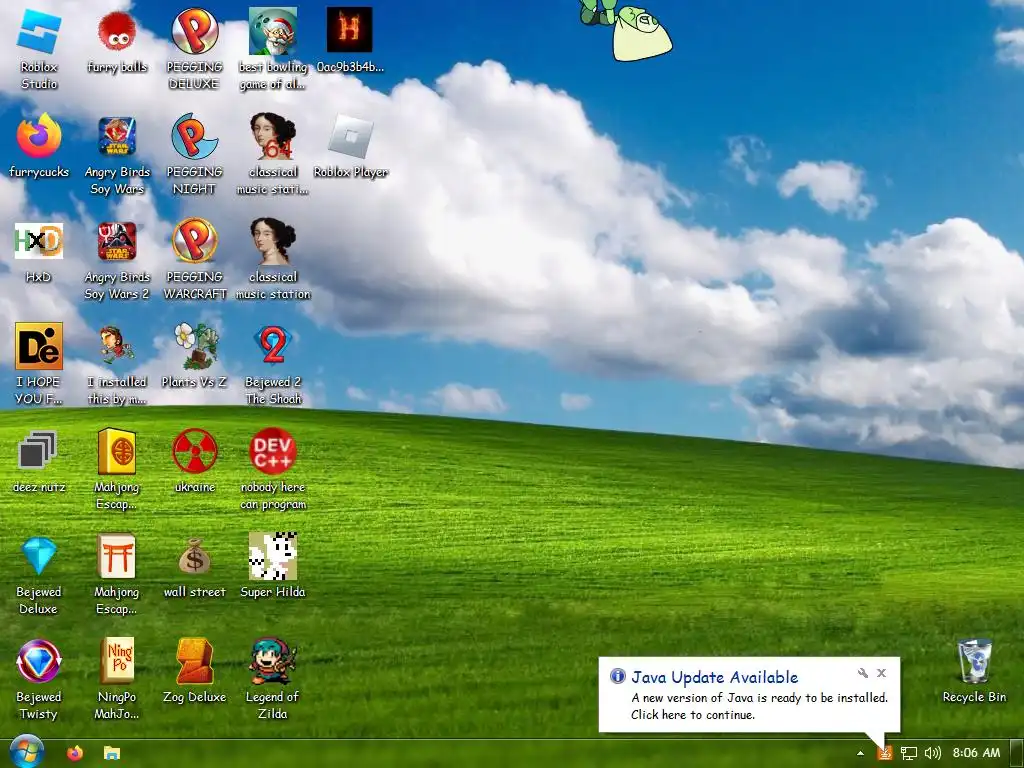Select the PEGGING DELUXE icon
The height and width of the screenshot is (768, 1024).
pos(195,49)
